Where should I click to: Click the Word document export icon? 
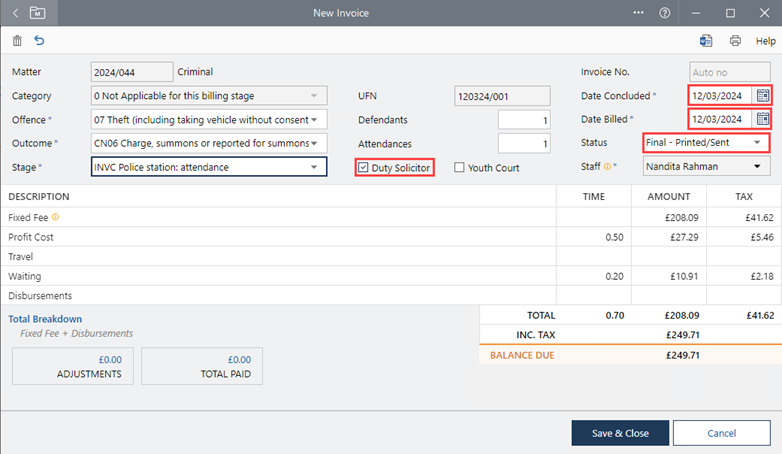pyautogui.click(x=706, y=41)
